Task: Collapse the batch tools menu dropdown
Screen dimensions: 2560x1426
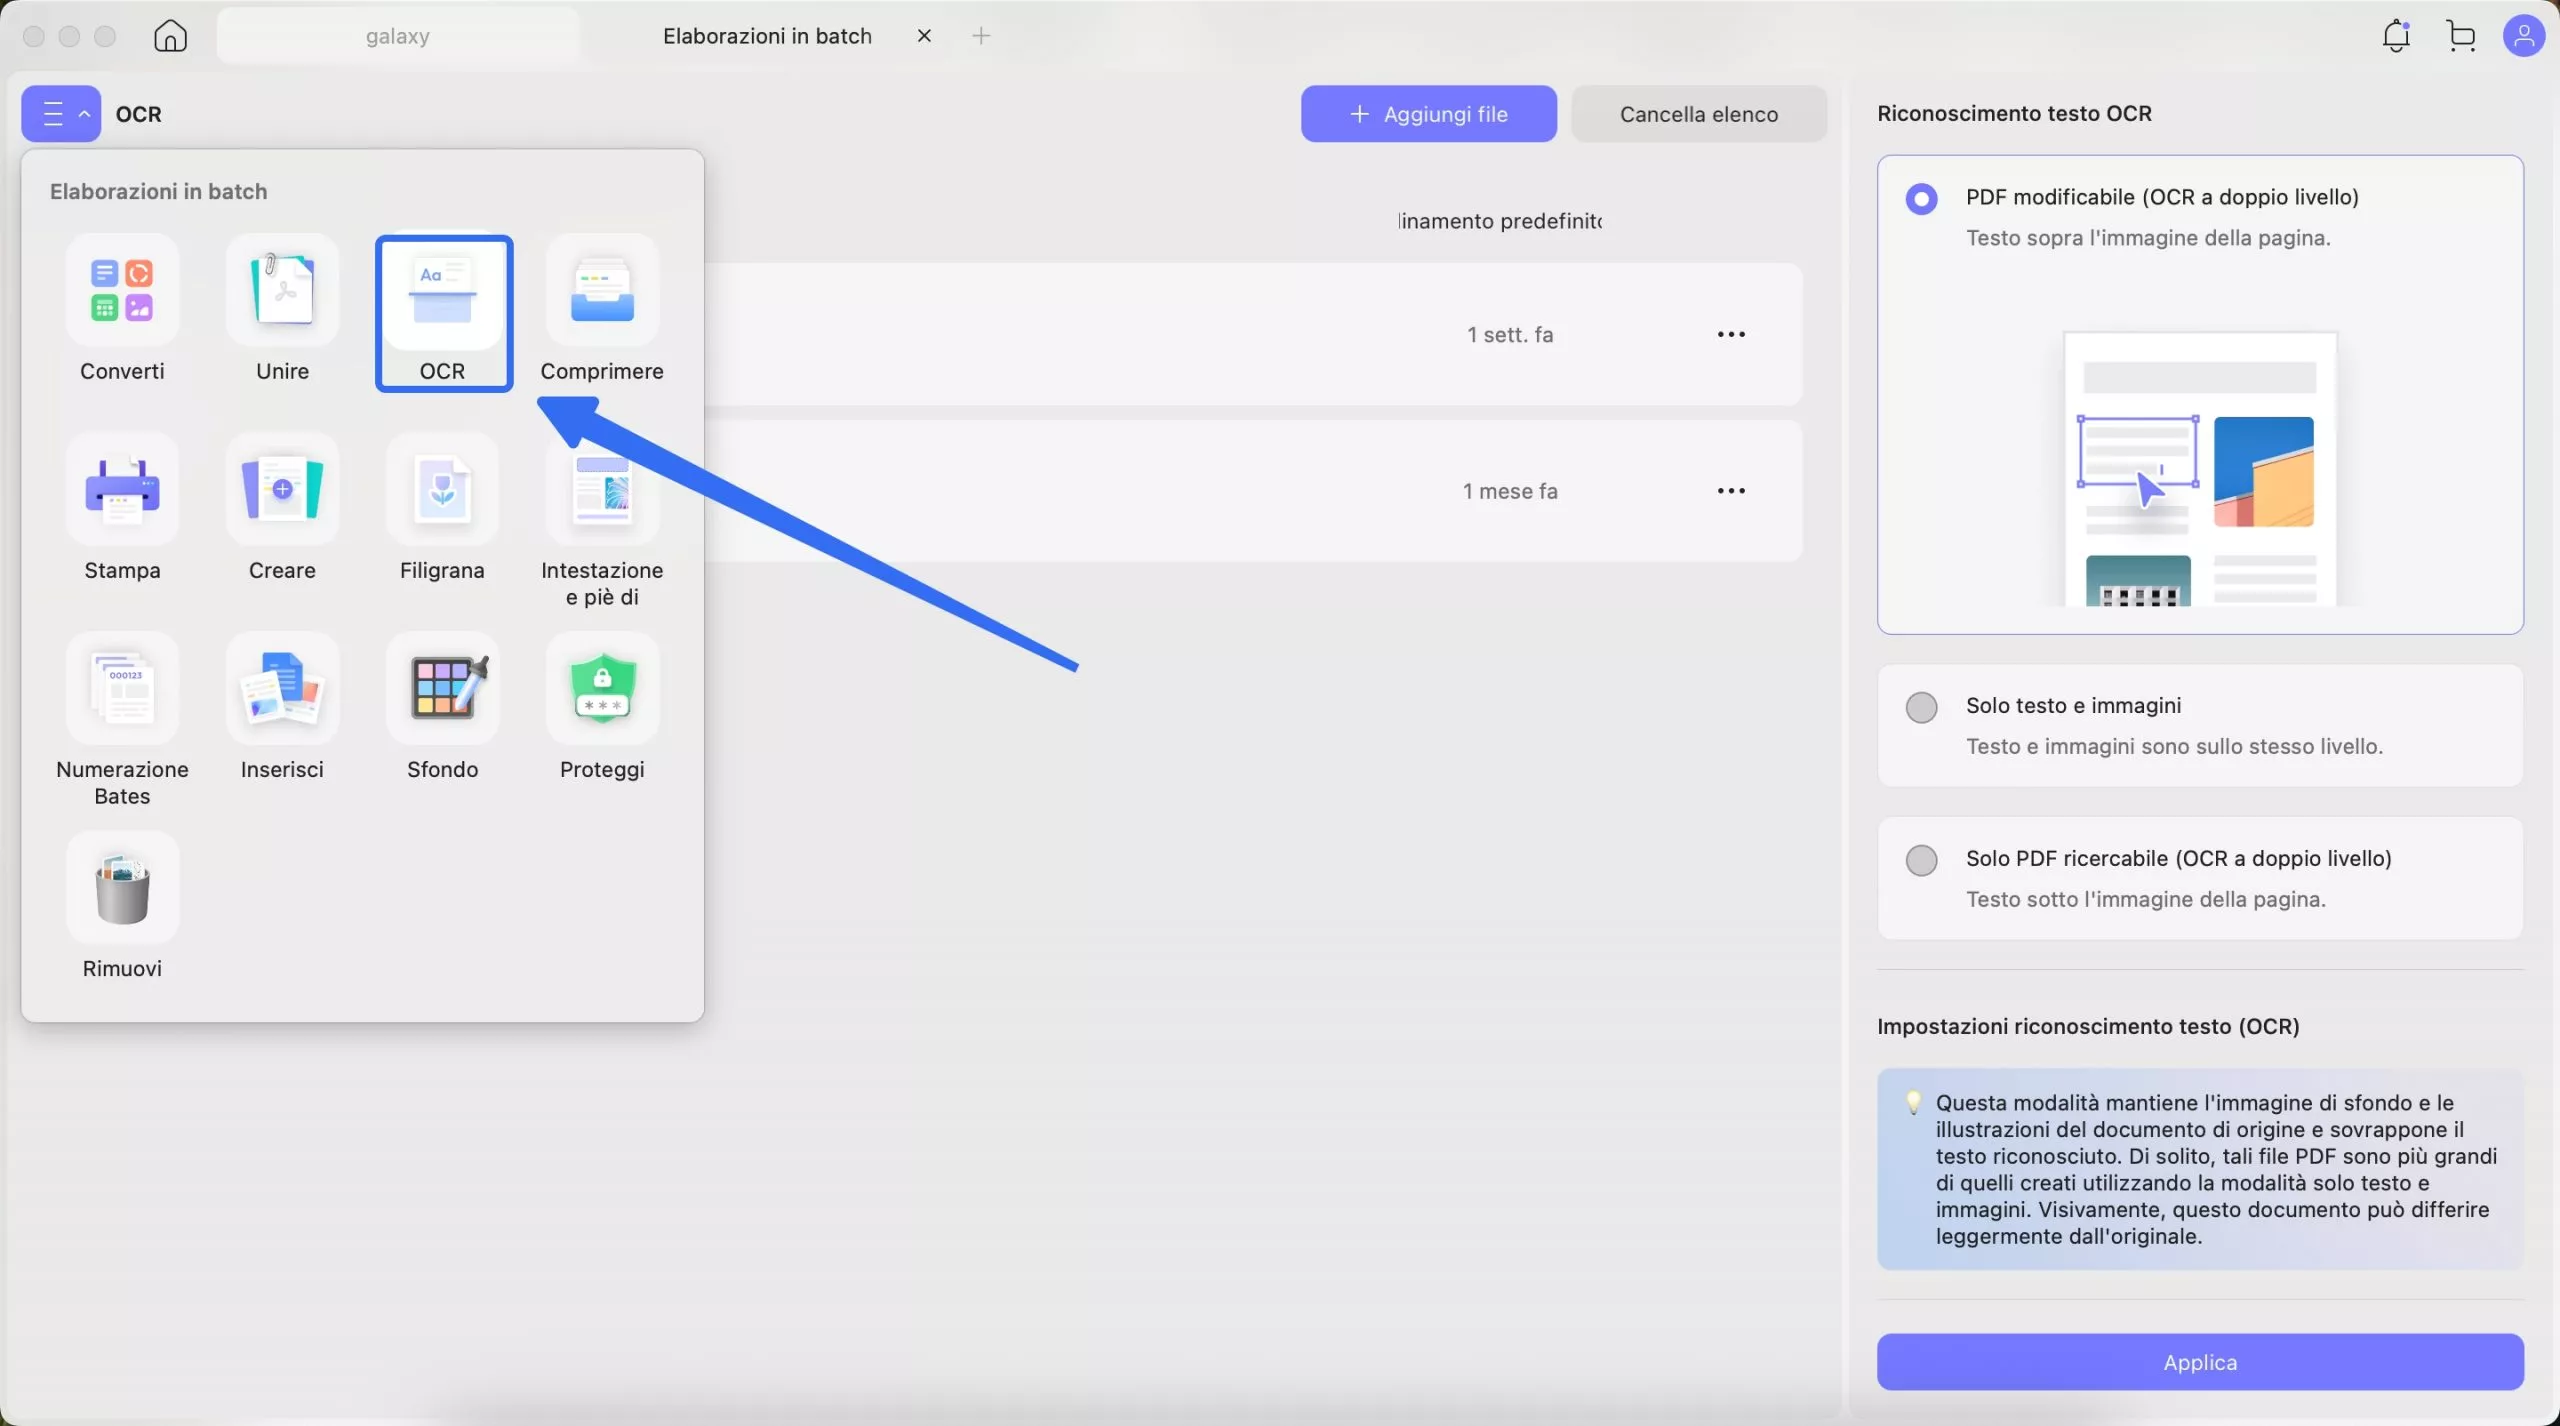Action: point(61,114)
